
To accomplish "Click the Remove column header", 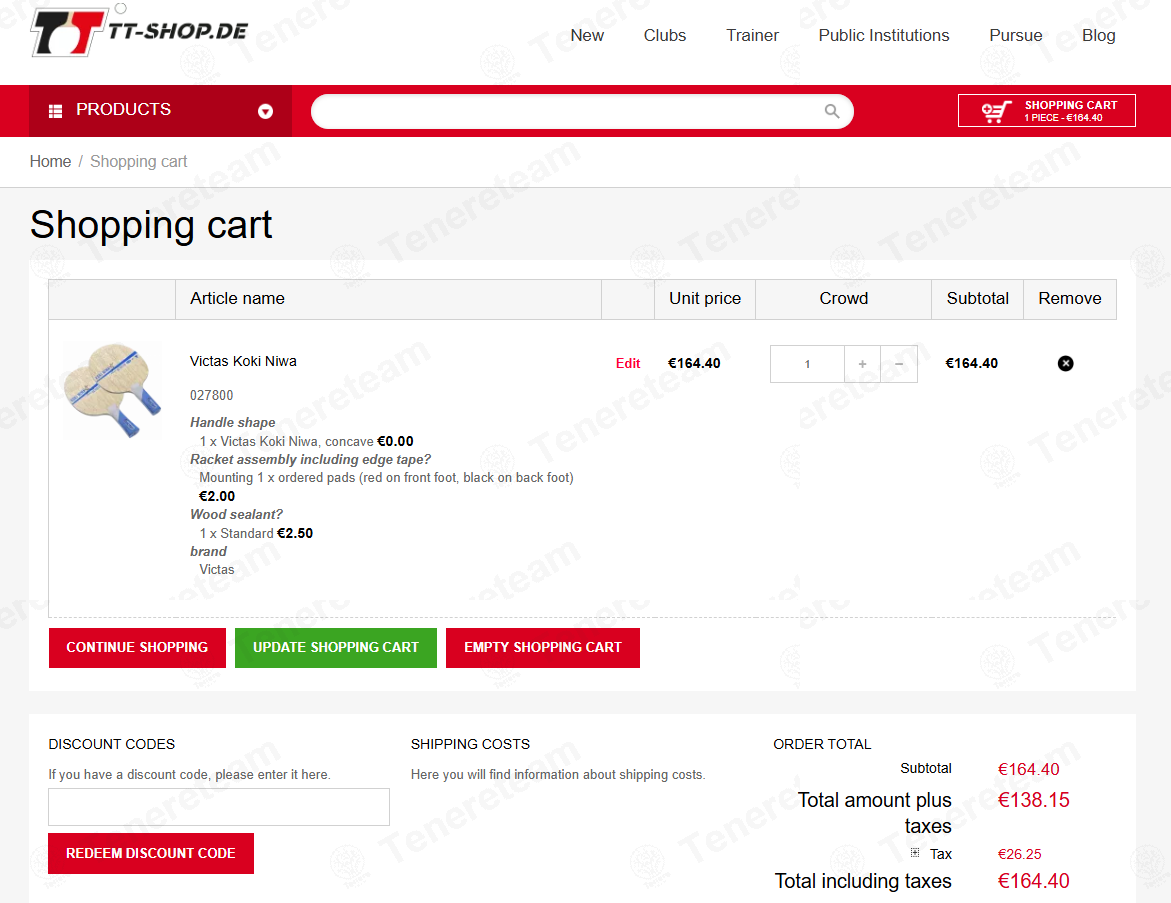I will click(1069, 299).
